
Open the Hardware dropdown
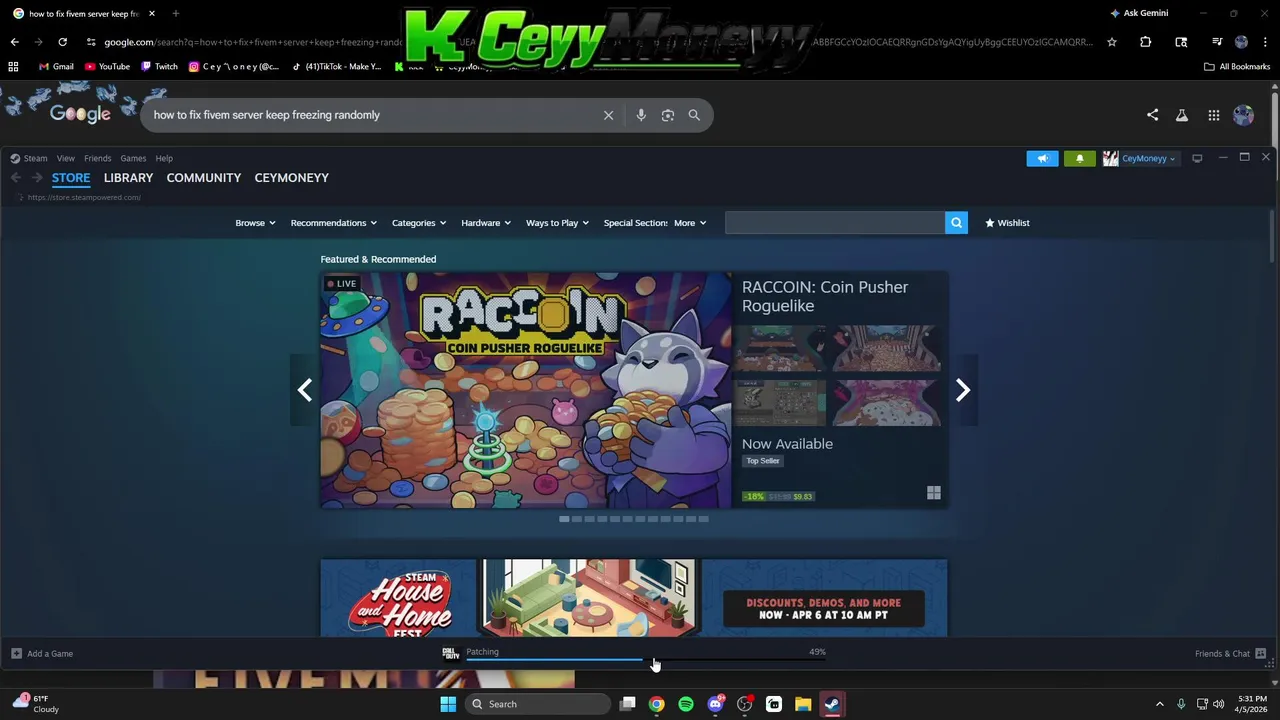(486, 223)
